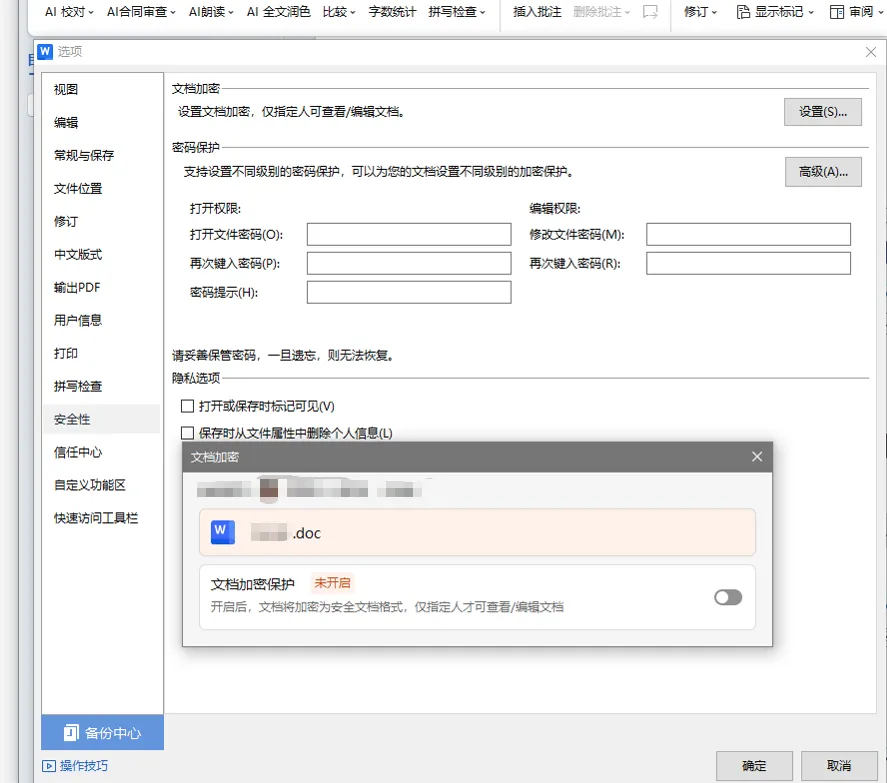This screenshot has width=887, height=783.
Task: Click the 再次键入密码(R) field
Action: 748,263
